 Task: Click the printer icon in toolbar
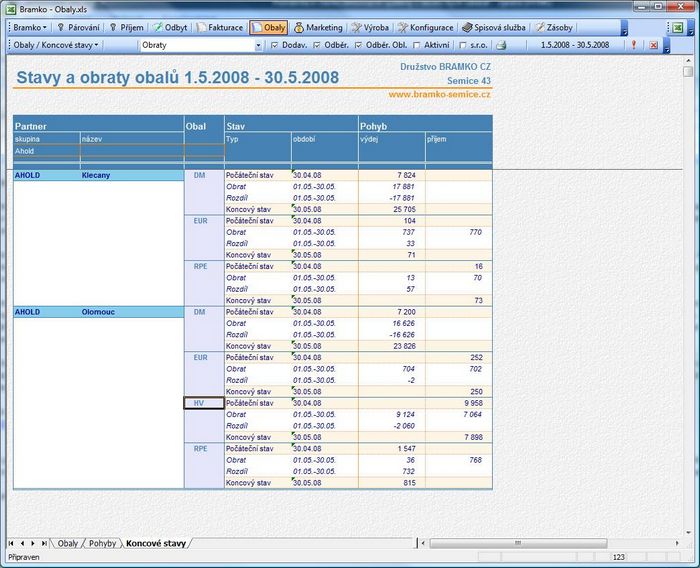point(501,45)
